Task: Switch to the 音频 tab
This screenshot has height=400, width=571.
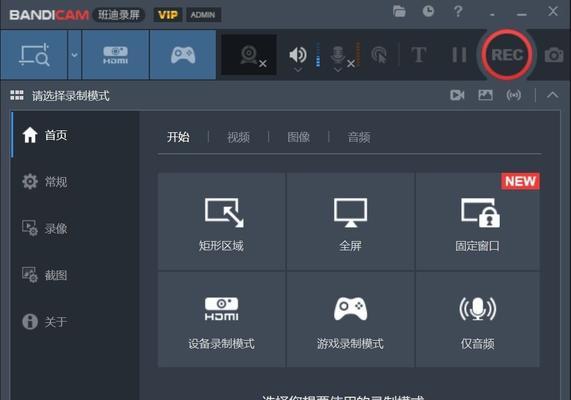Action: [359, 137]
